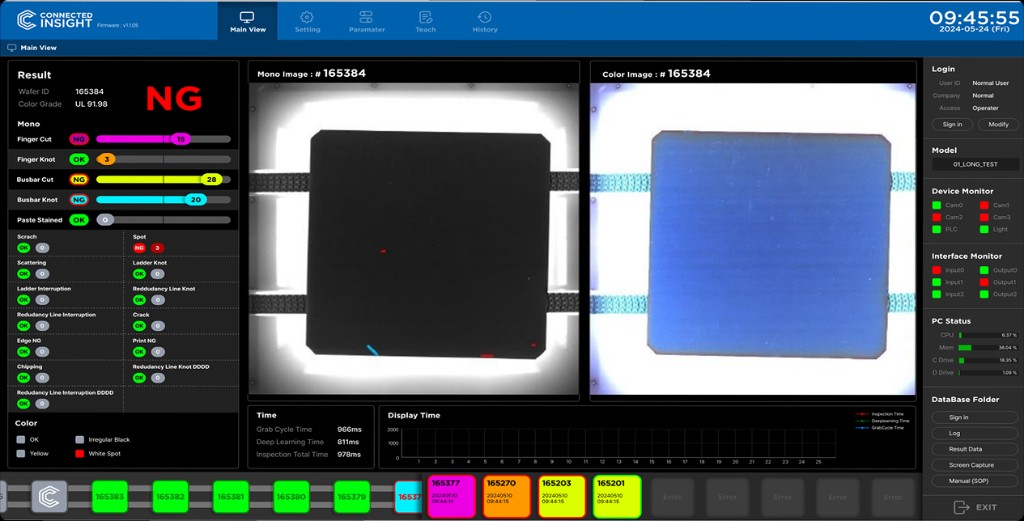
Task: Click the Irregular Black color swatch
Action: [x=80, y=440]
